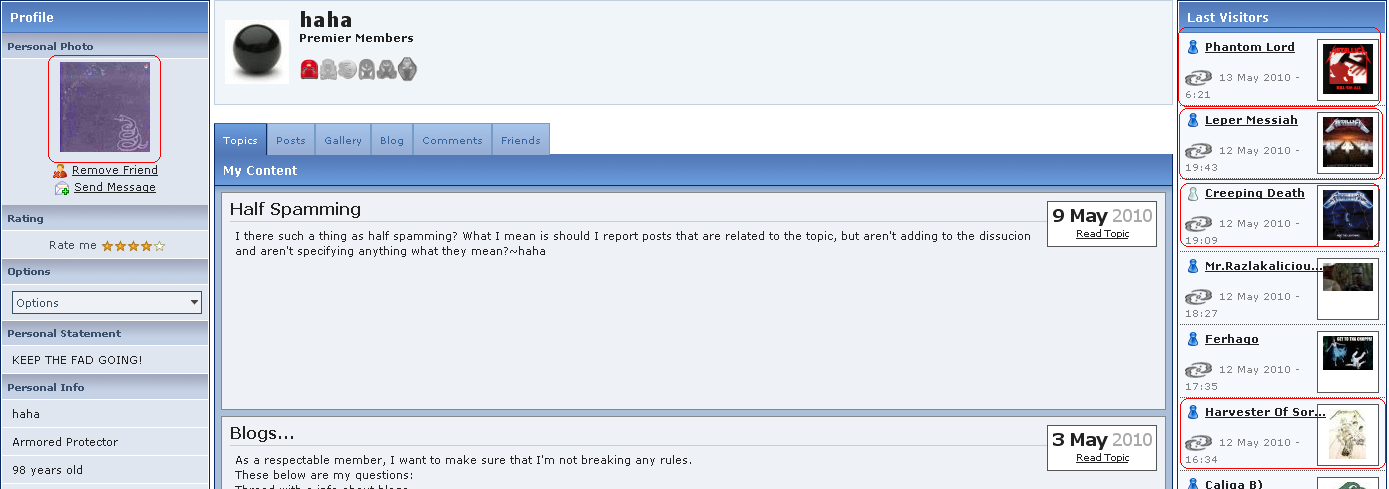Open the Options dropdown

(x=107, y=302)
